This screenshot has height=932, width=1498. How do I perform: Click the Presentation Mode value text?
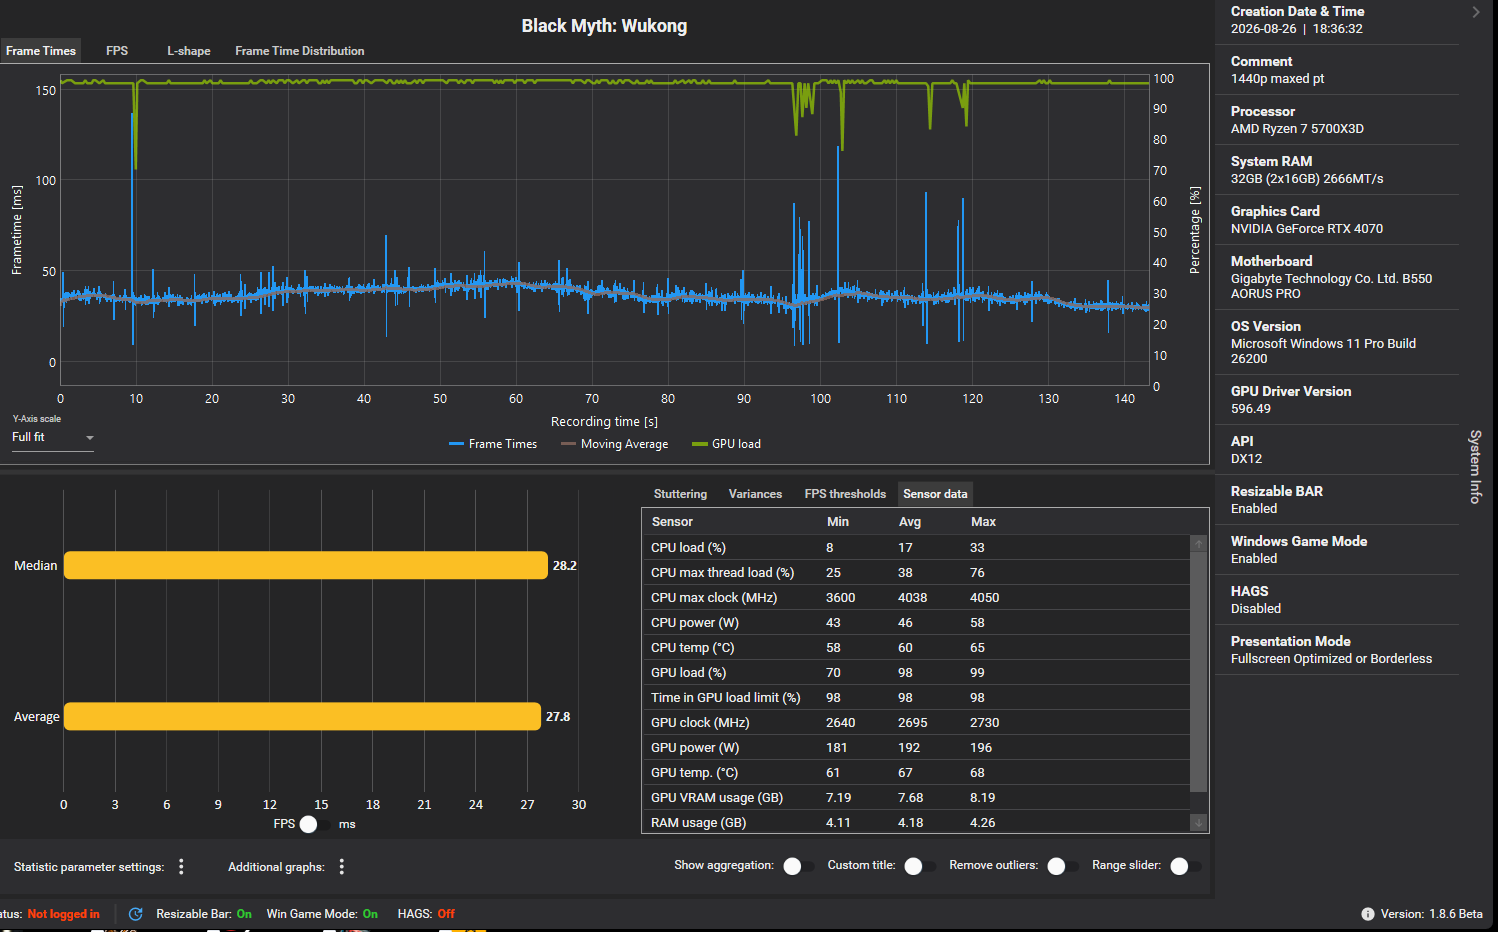(1331, 659)
